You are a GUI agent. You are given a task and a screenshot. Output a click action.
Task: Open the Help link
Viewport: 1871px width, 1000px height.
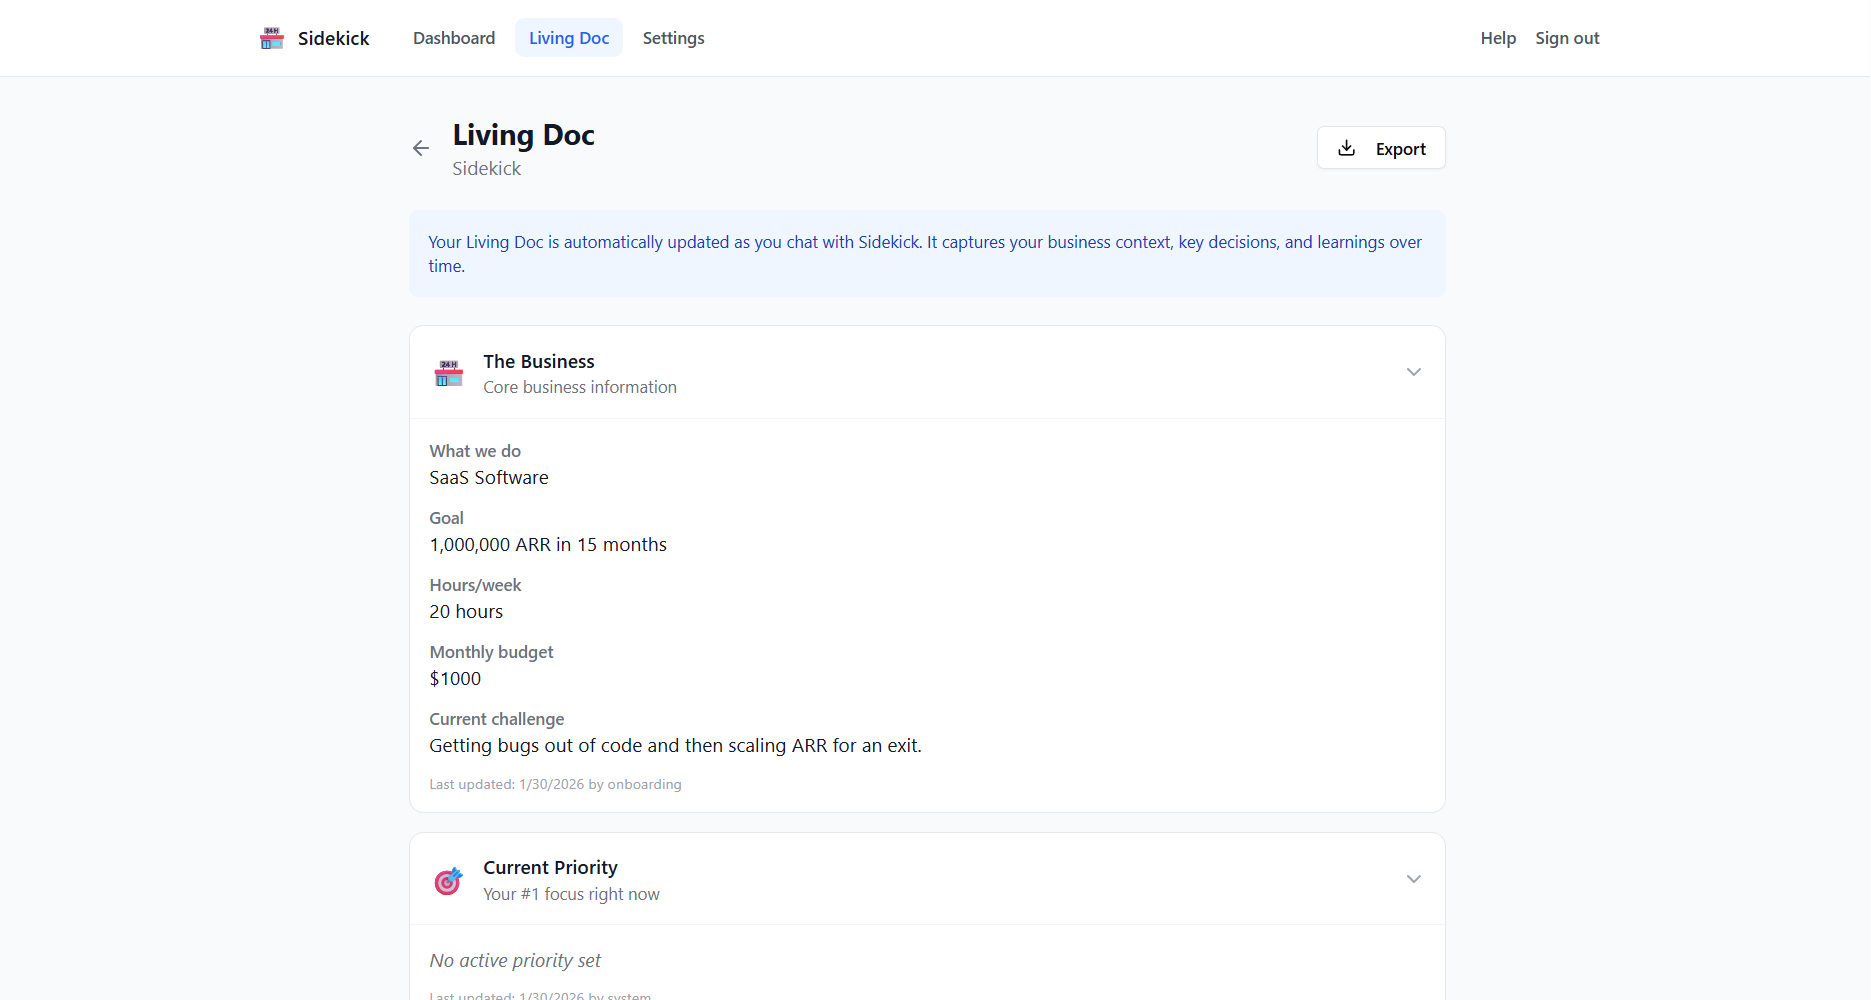click(x=1497, y=37)
